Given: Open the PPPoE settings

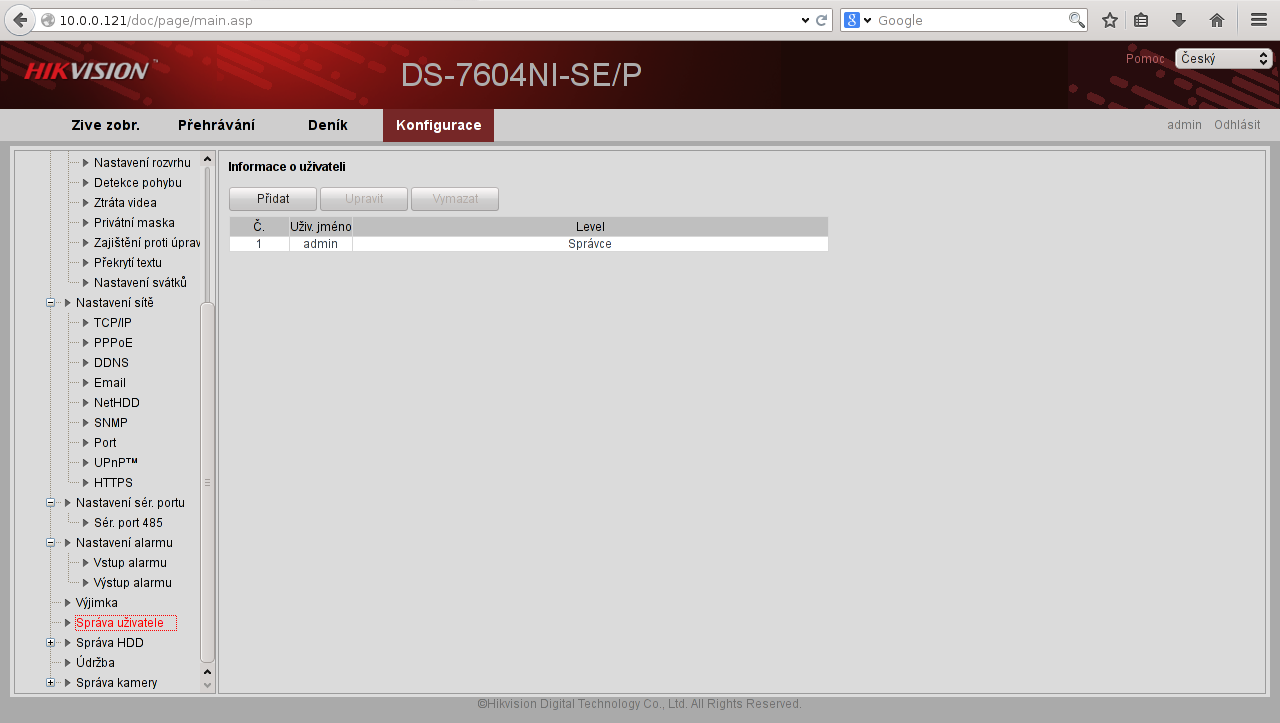Looking at the screenshot, I should pyautogui.click(x=113, y=343).
